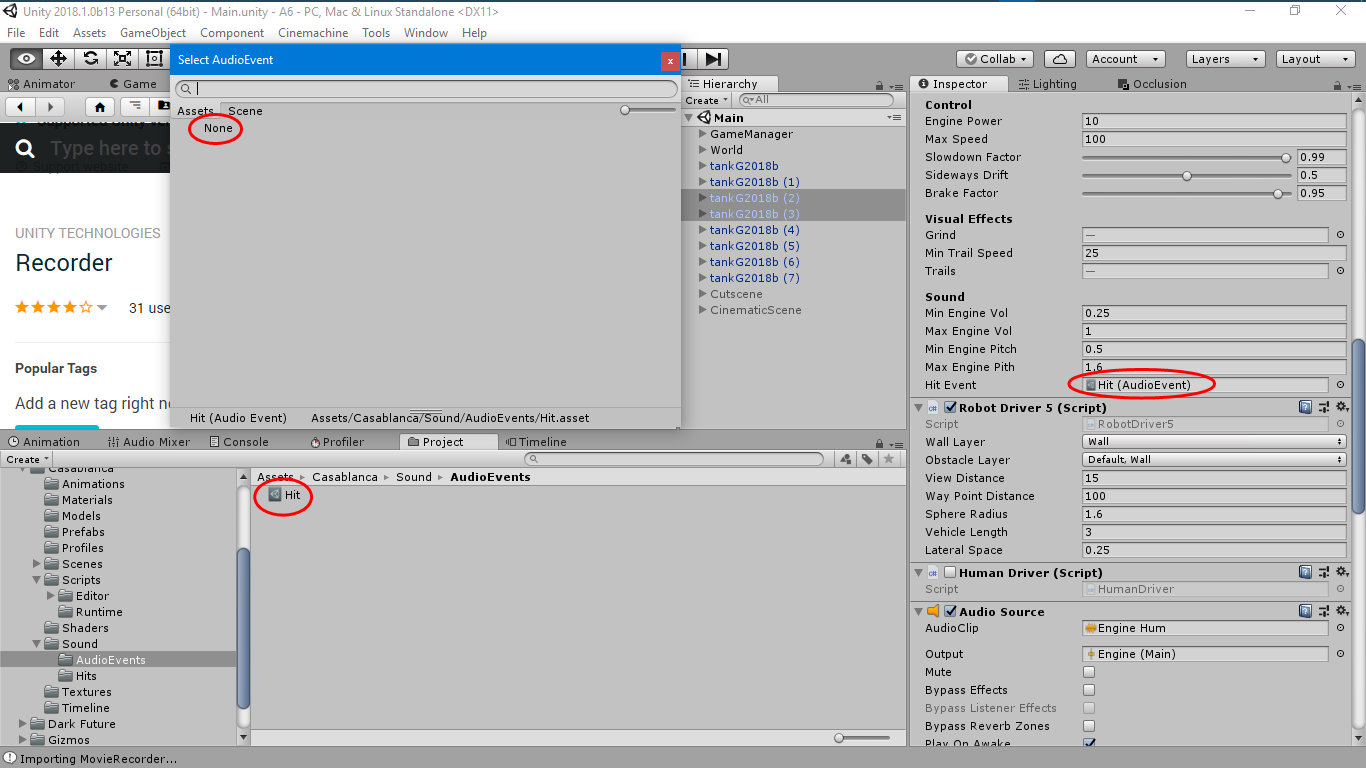1366x768 pixels.
Task: Click Search by Type icon in Project panel
Action: pyautogui.click(x=847, y=459)
